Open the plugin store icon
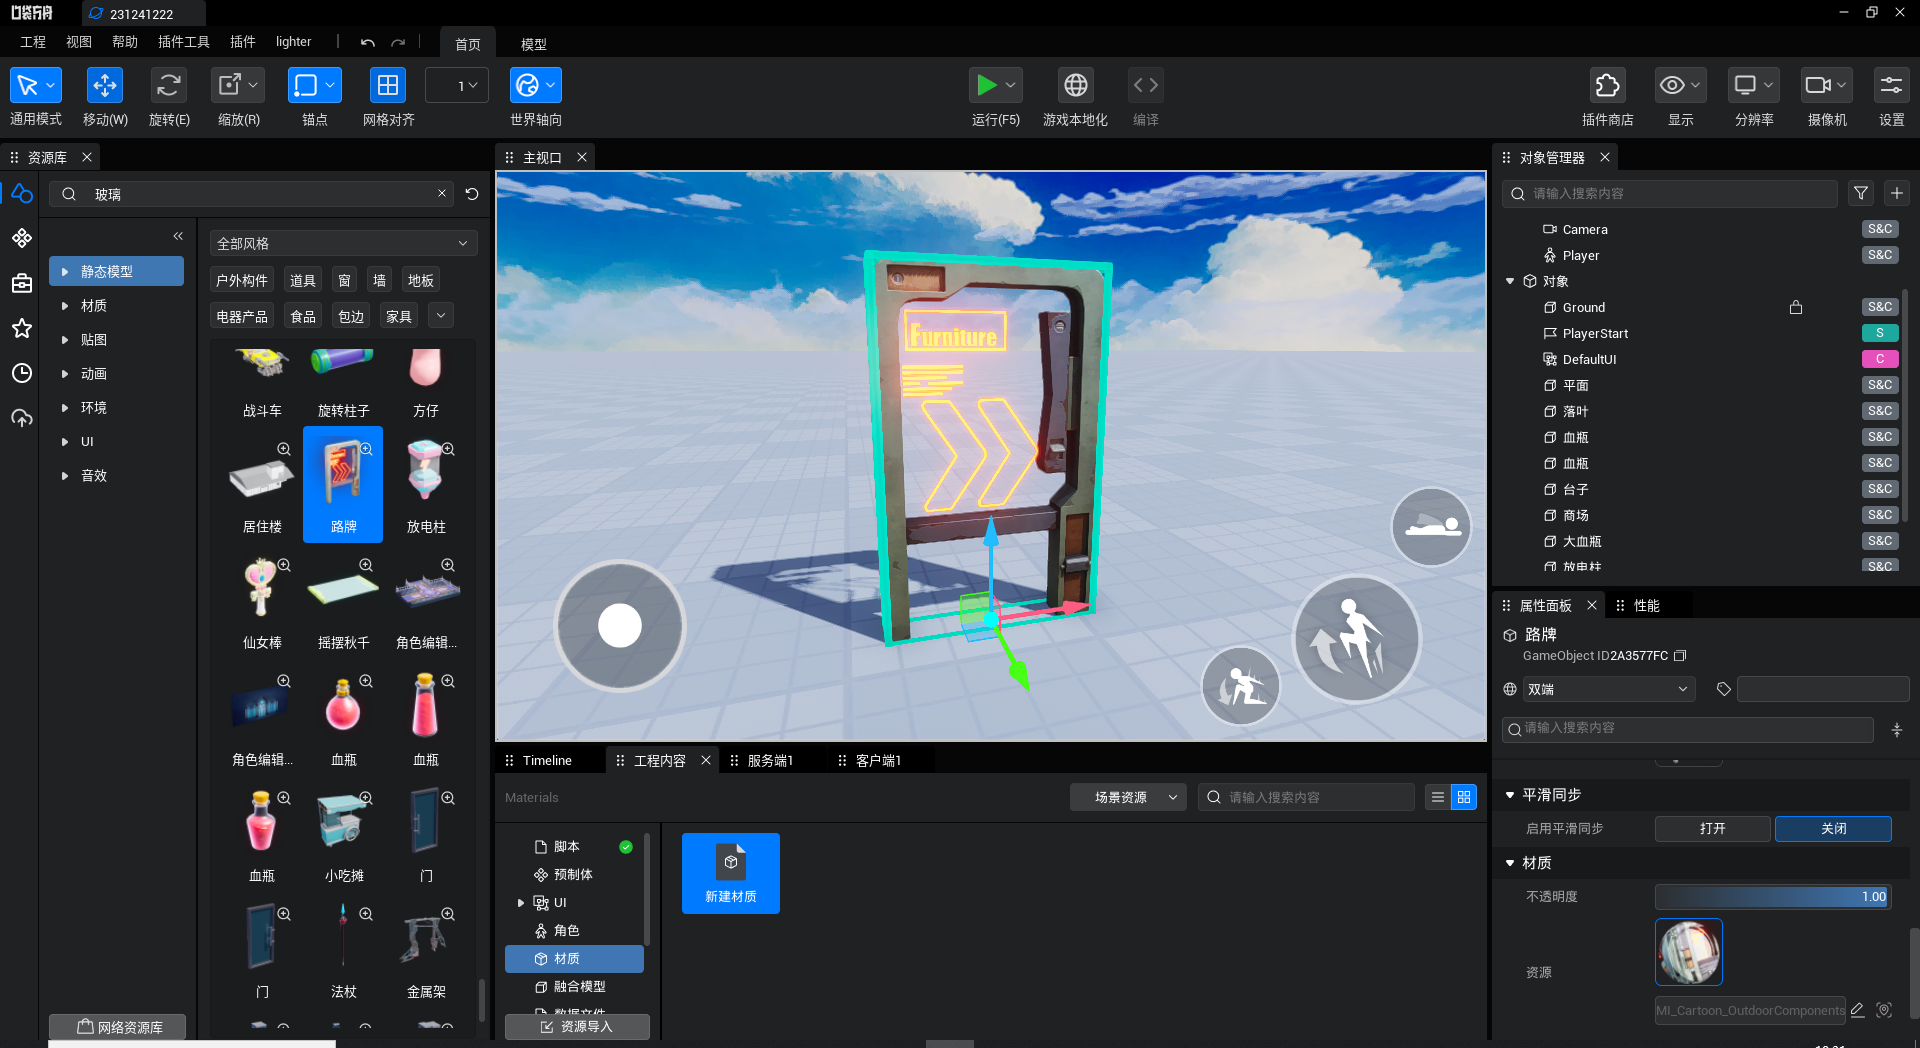 coord(1608,86)
